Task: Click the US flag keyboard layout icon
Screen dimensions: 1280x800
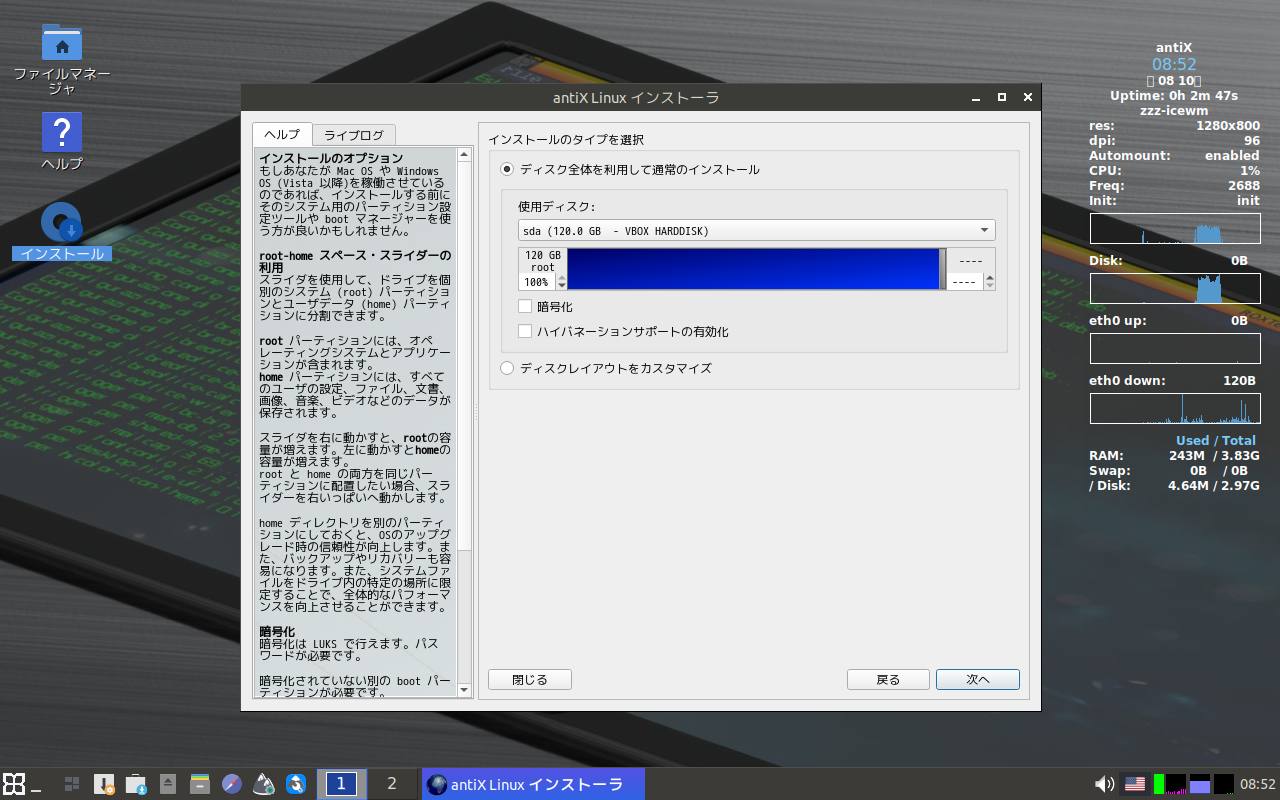Action: (x=1135, y=784)
